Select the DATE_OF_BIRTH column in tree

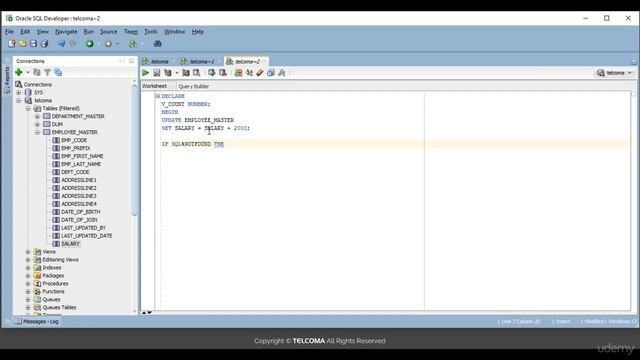pyautogui.click(x=80, y=212)
